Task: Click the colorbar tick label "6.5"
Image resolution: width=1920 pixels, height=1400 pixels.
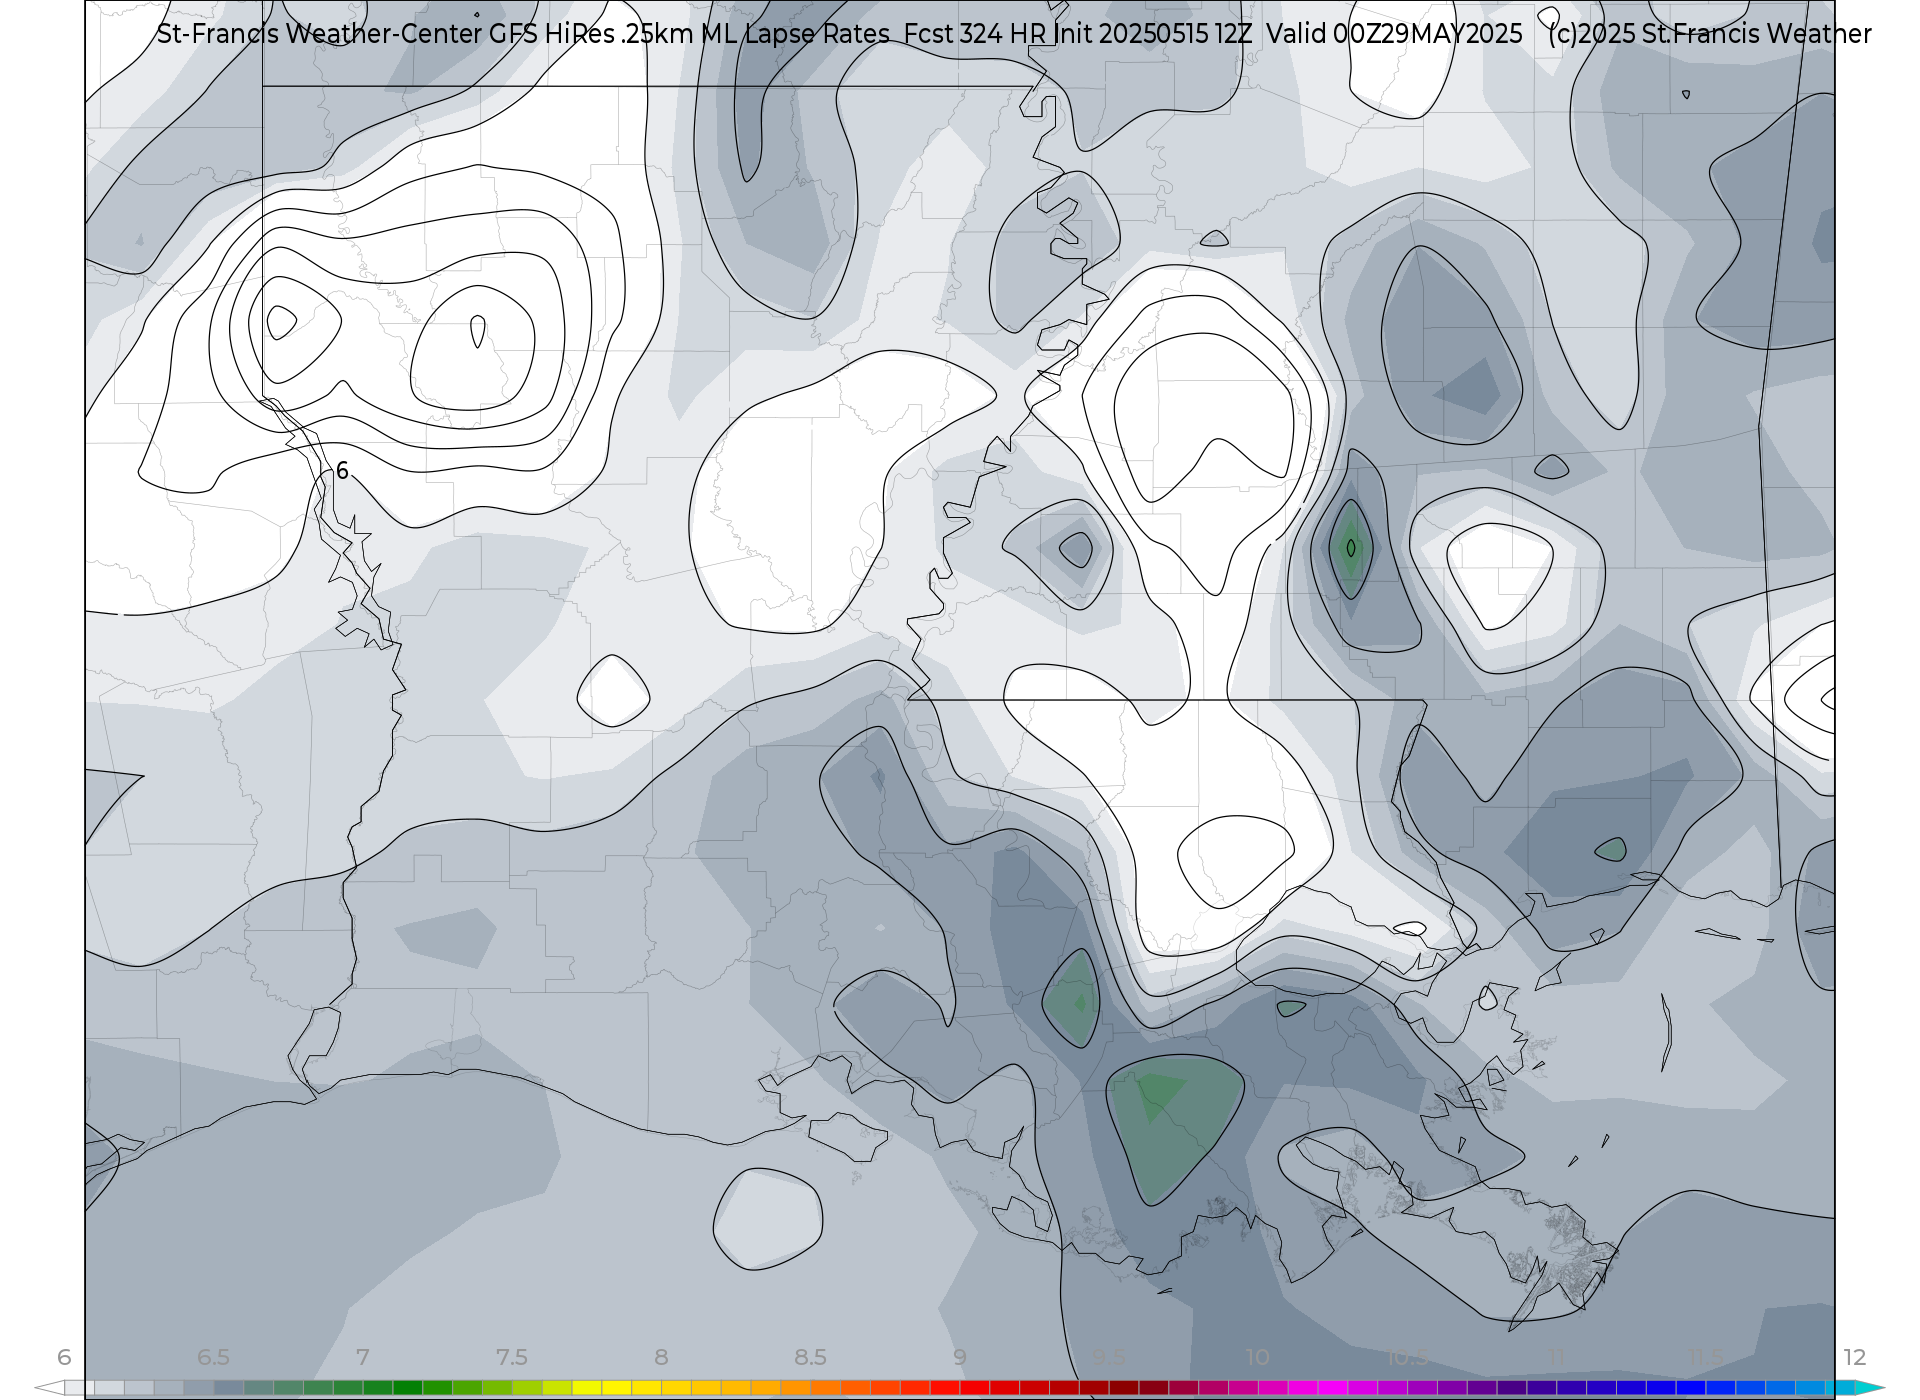Action: 213,1357
